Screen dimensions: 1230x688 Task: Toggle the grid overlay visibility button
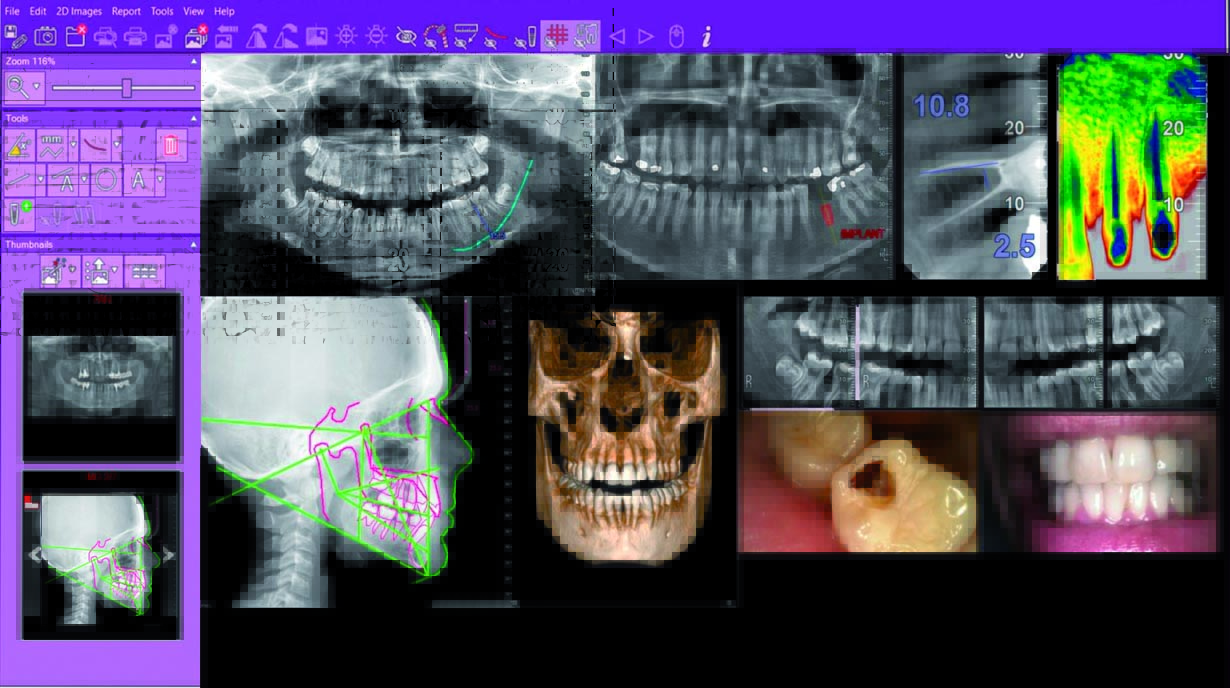[557, 36]
